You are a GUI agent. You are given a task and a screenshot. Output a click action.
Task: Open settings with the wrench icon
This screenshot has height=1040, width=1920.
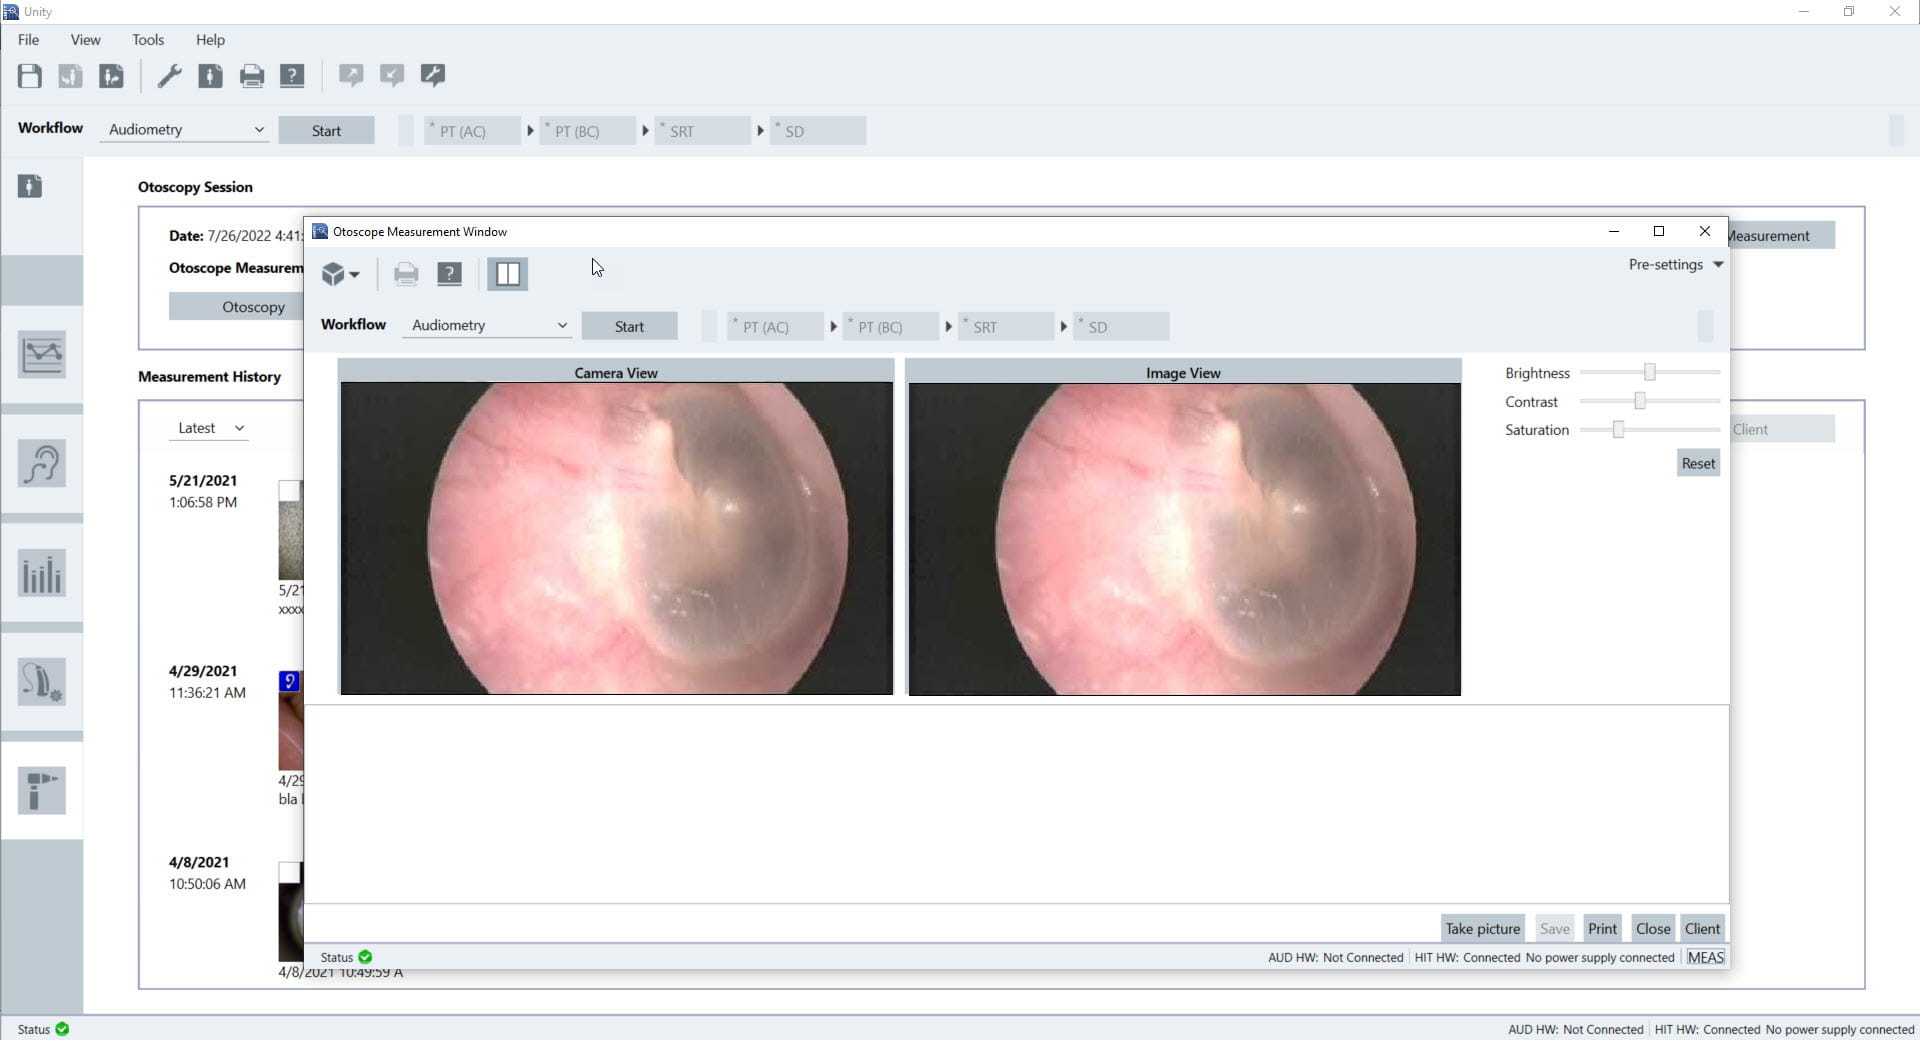pos(169,76)
